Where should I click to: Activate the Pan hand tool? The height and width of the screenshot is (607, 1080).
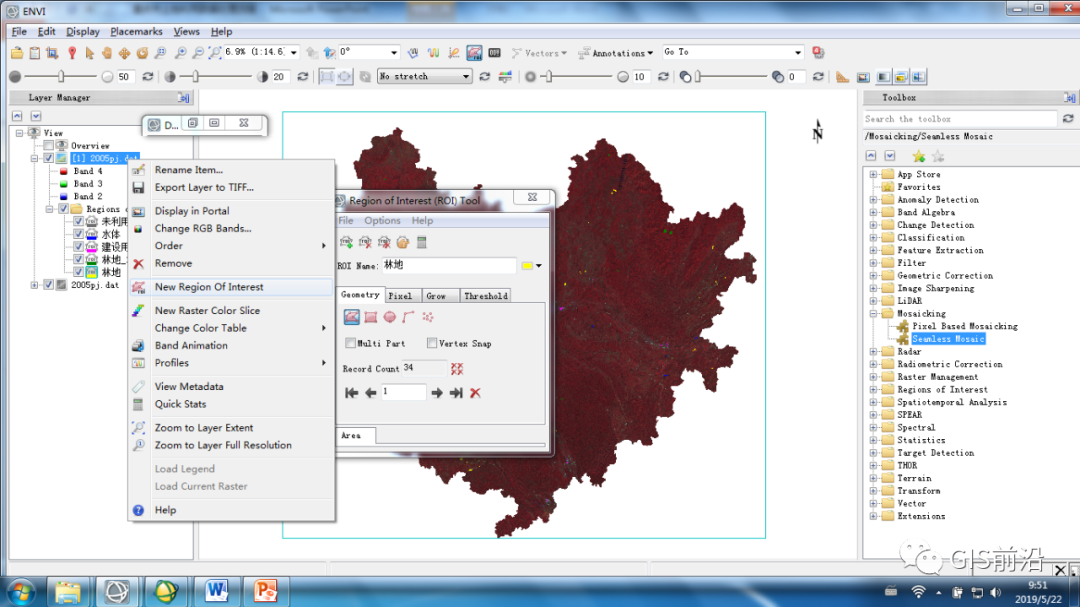[107, 53]
